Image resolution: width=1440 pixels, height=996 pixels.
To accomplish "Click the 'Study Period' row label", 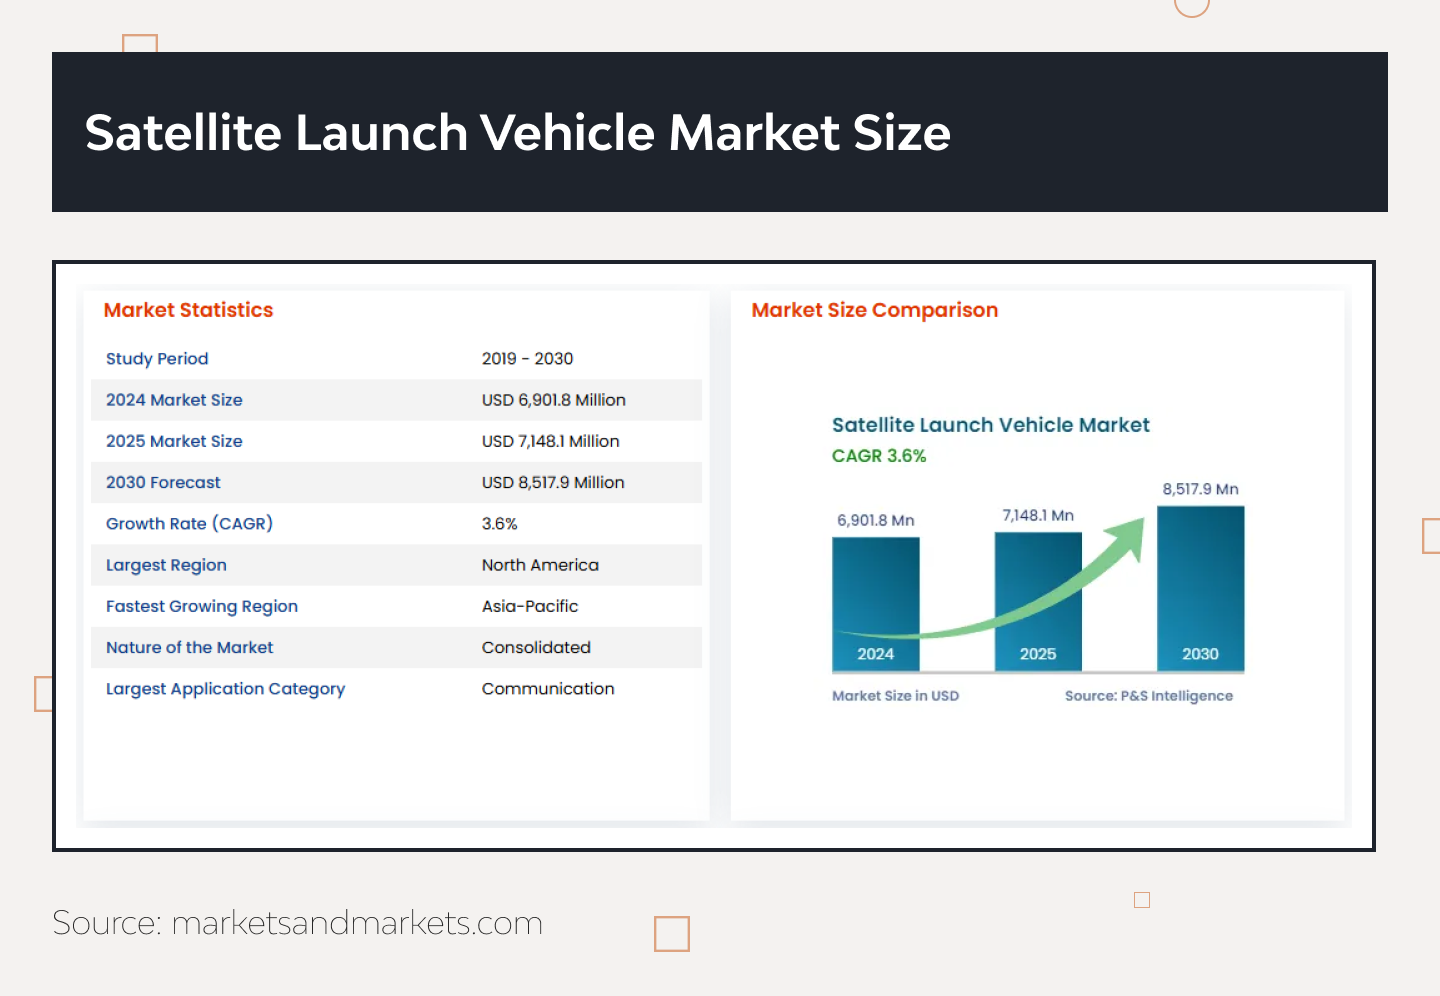I will 157,359.
